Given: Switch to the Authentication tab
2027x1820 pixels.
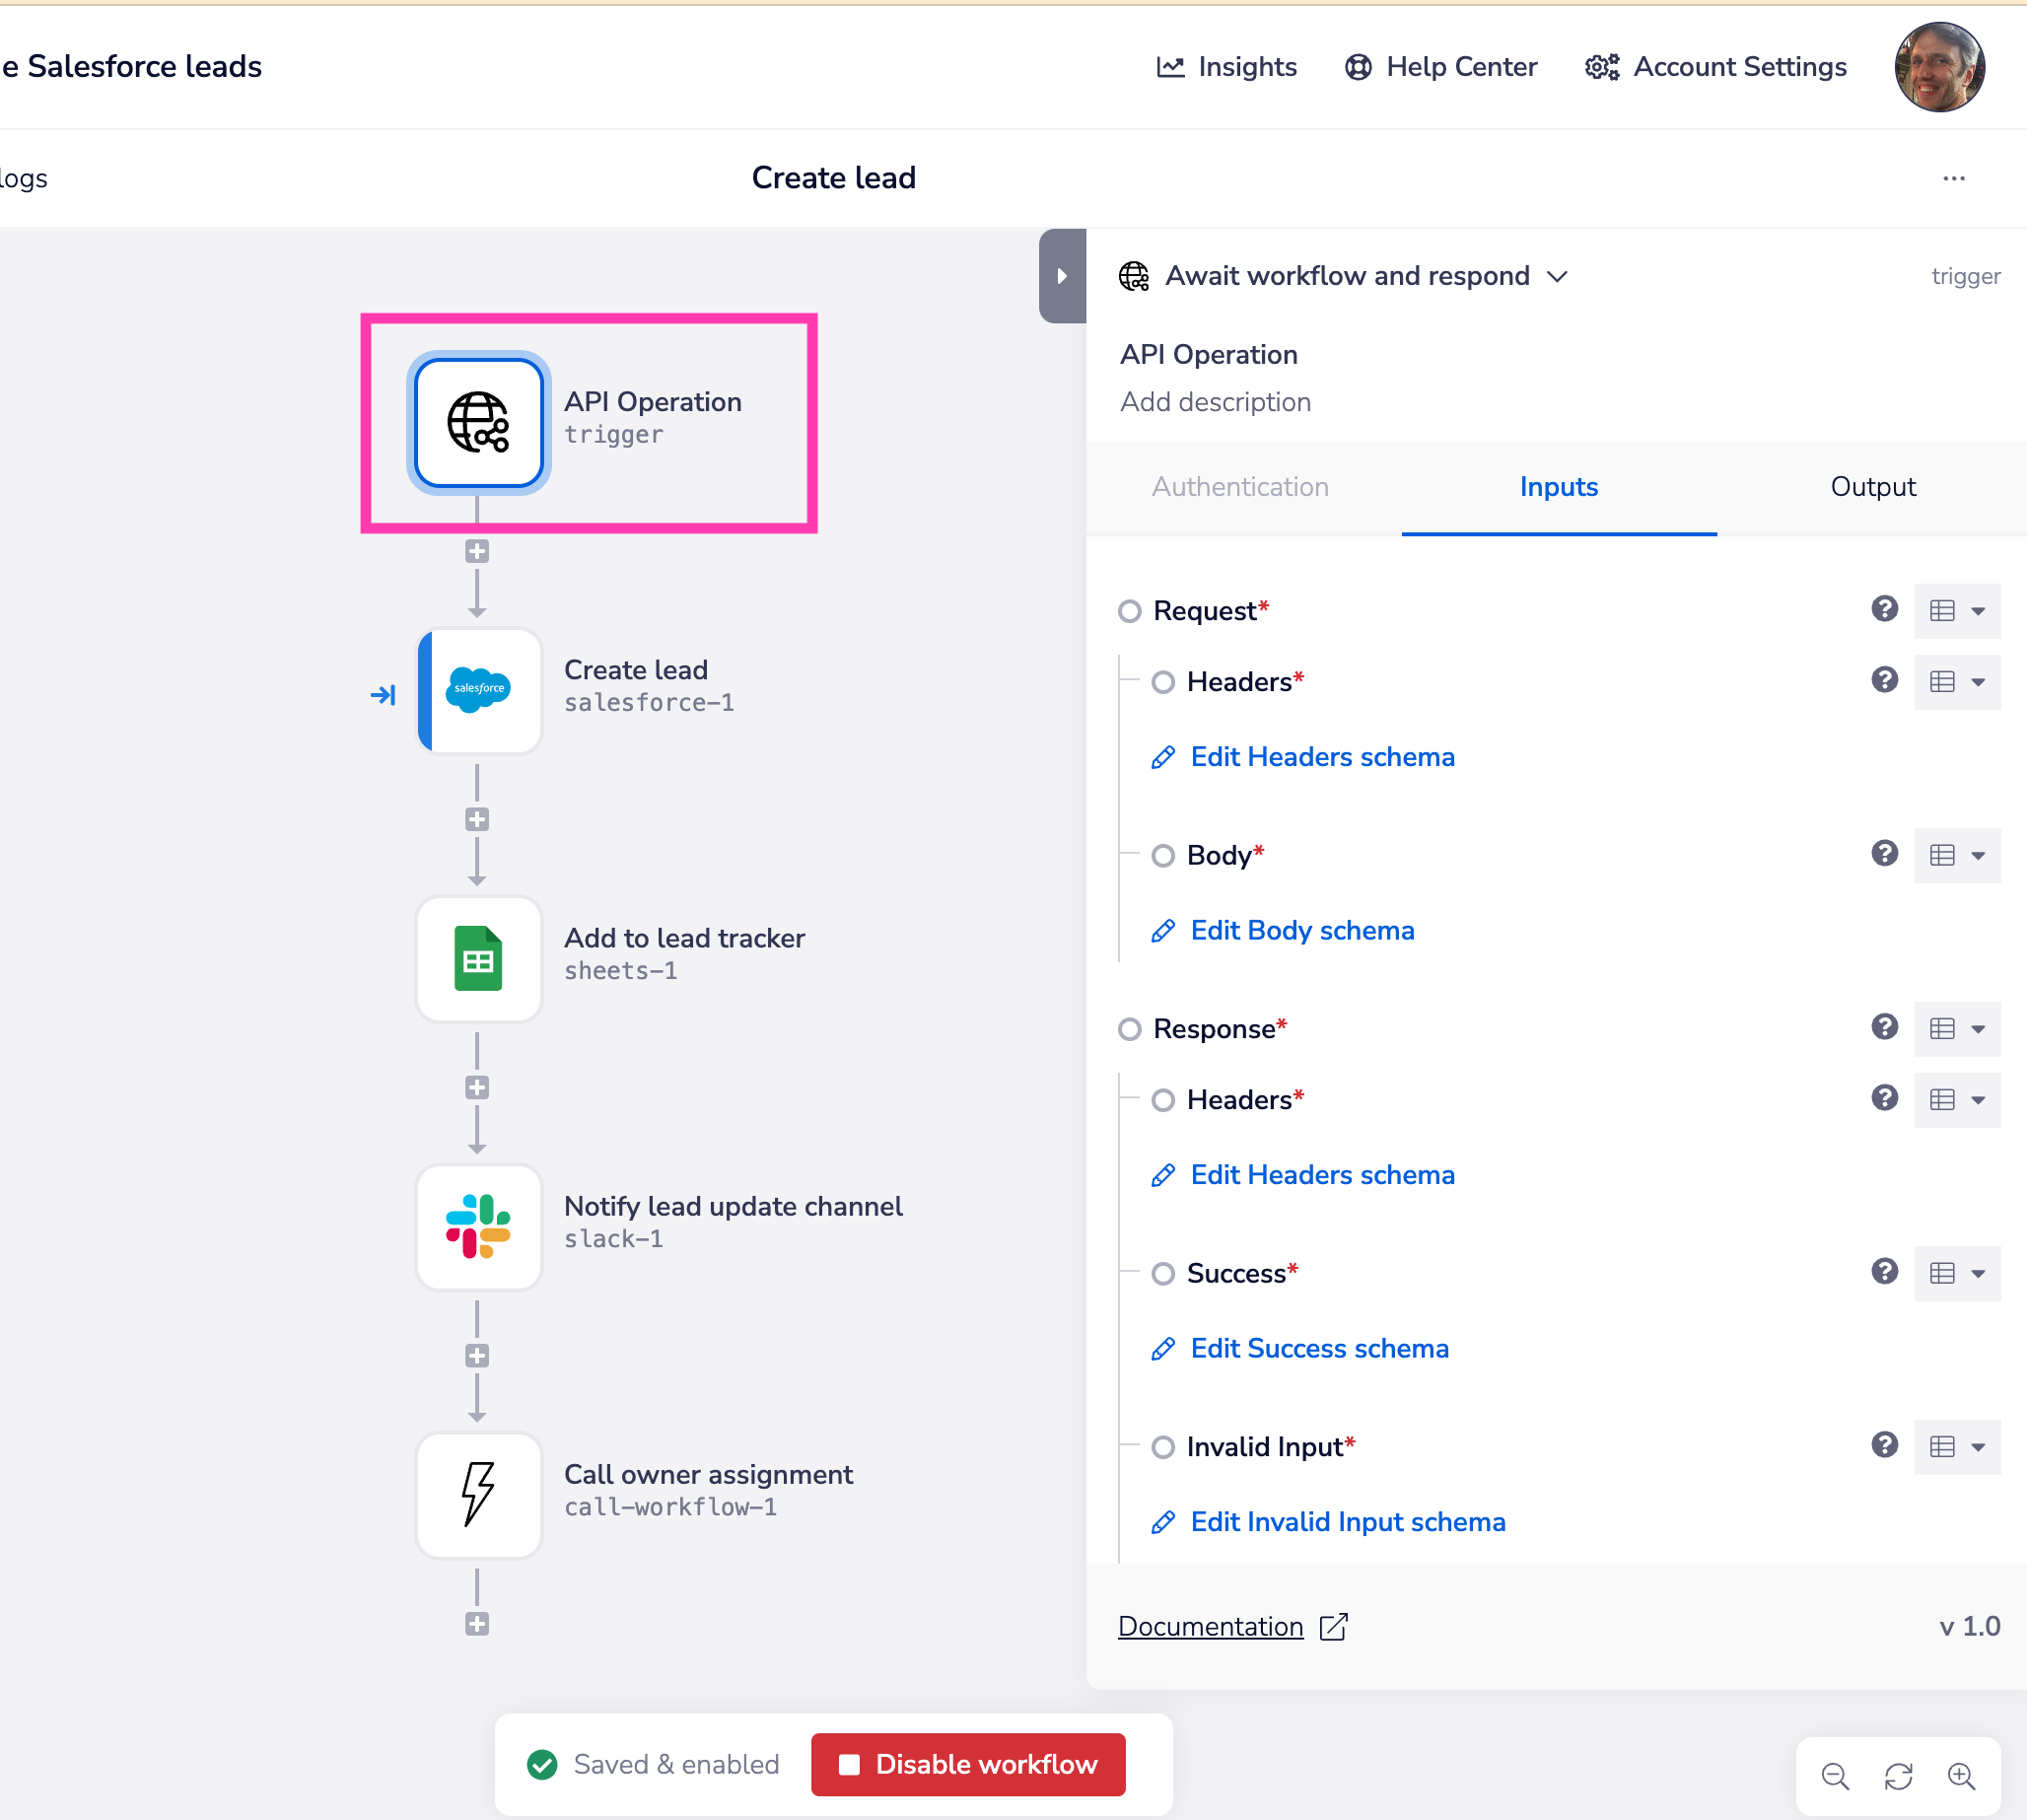Looking at the screenshot, I should point(1239,487).
